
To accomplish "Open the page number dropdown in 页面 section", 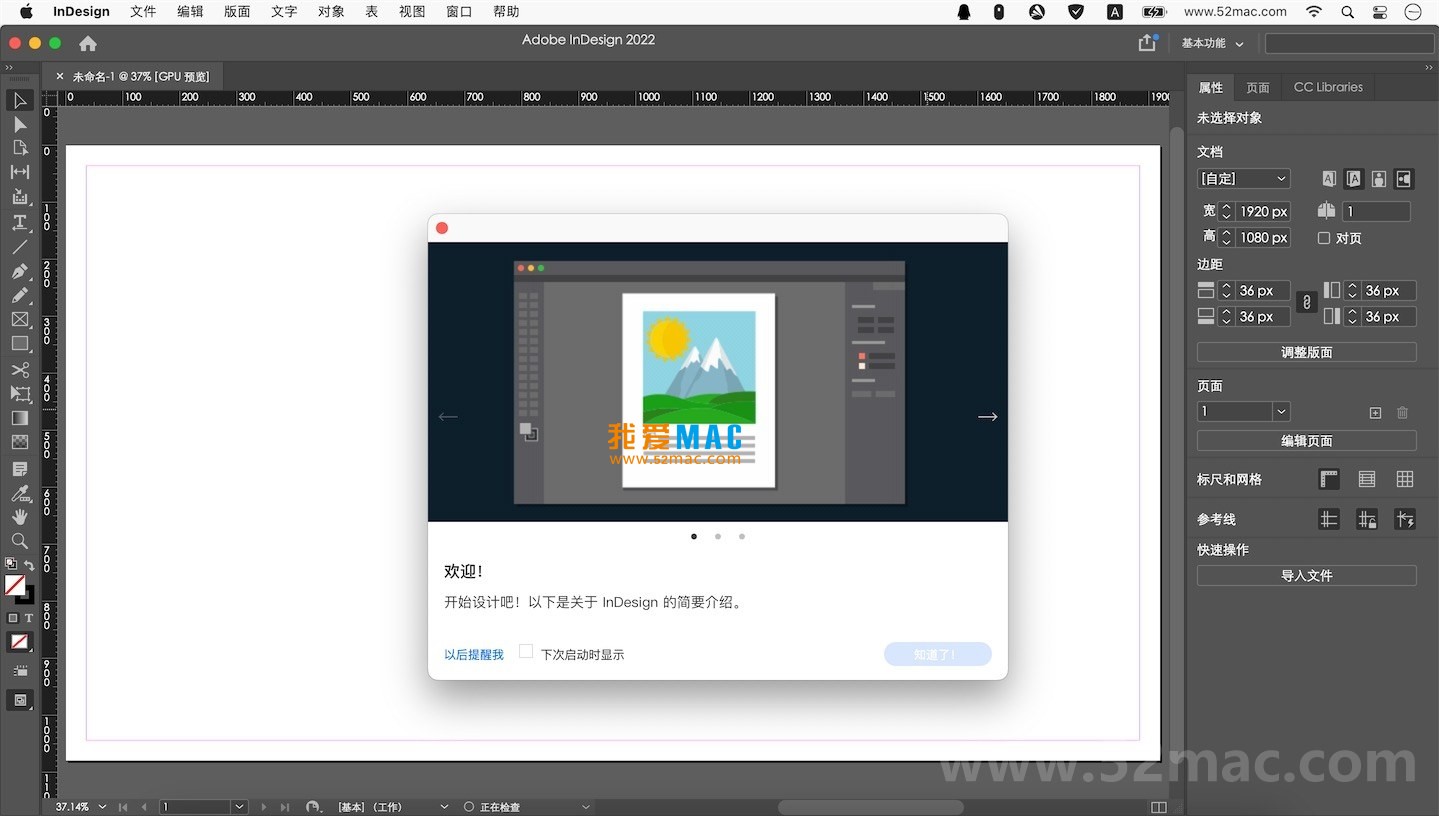I will [1281, 412].
